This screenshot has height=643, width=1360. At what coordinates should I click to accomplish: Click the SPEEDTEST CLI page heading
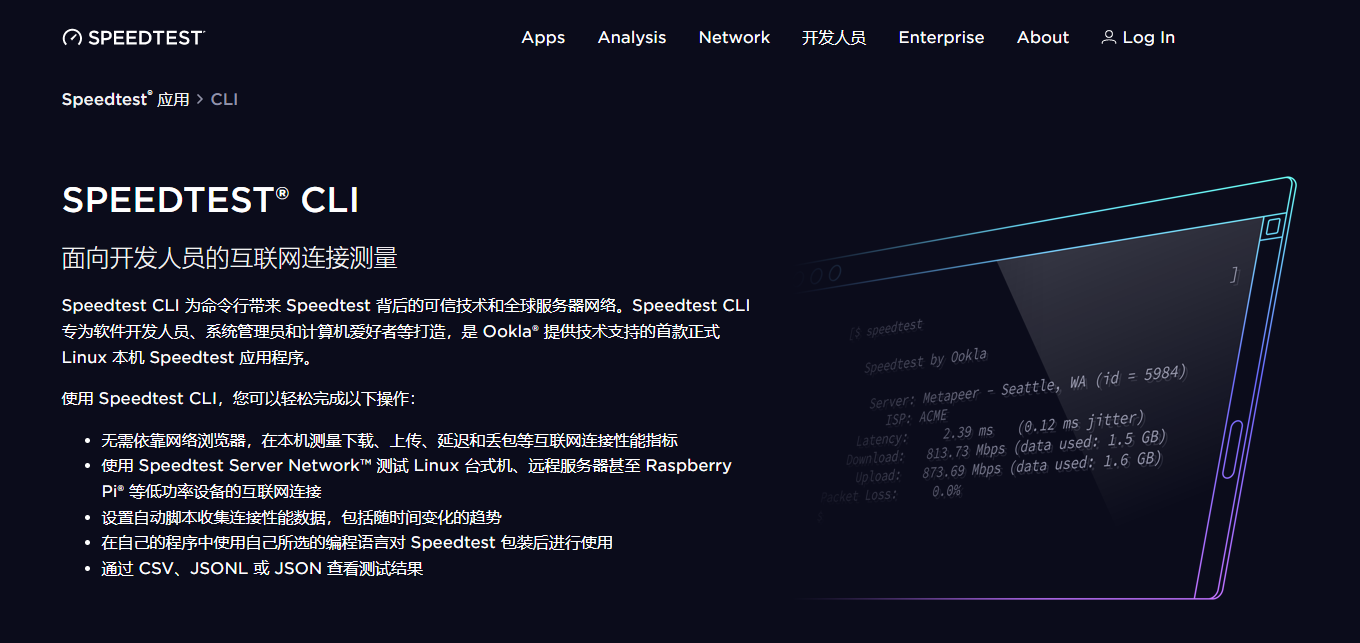[210, 200]
